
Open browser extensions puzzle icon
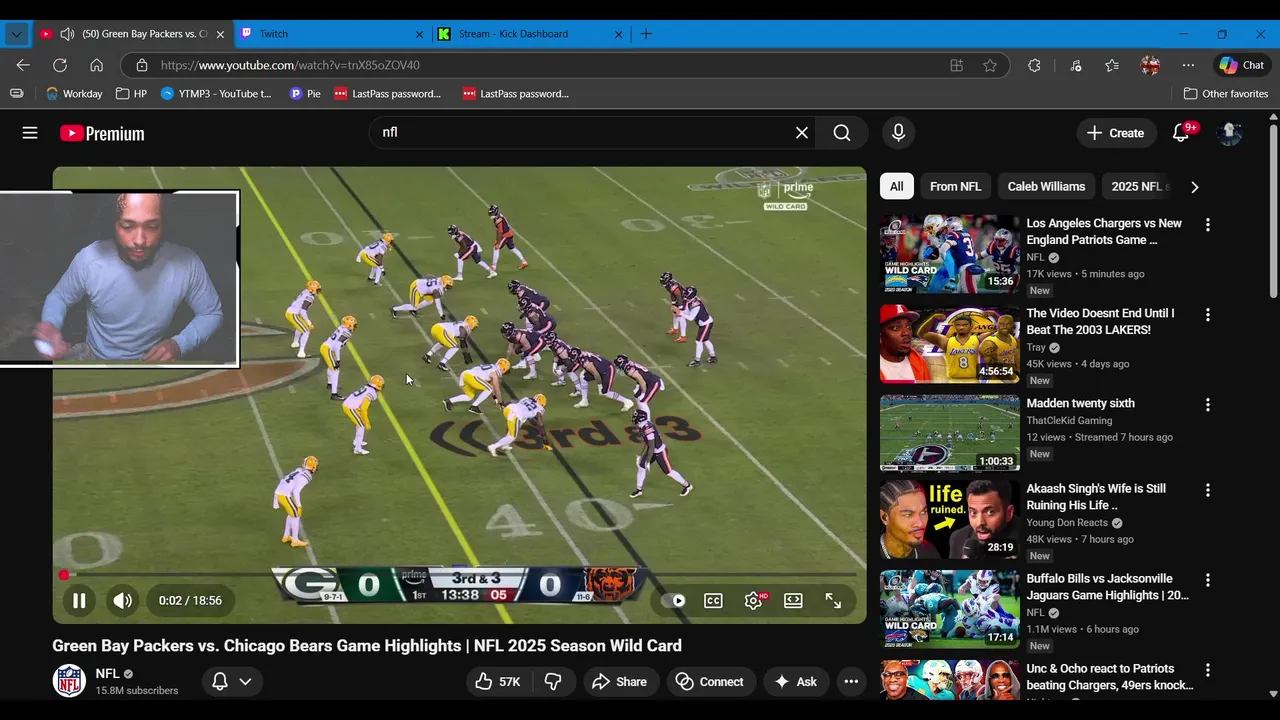point(1034,65)
